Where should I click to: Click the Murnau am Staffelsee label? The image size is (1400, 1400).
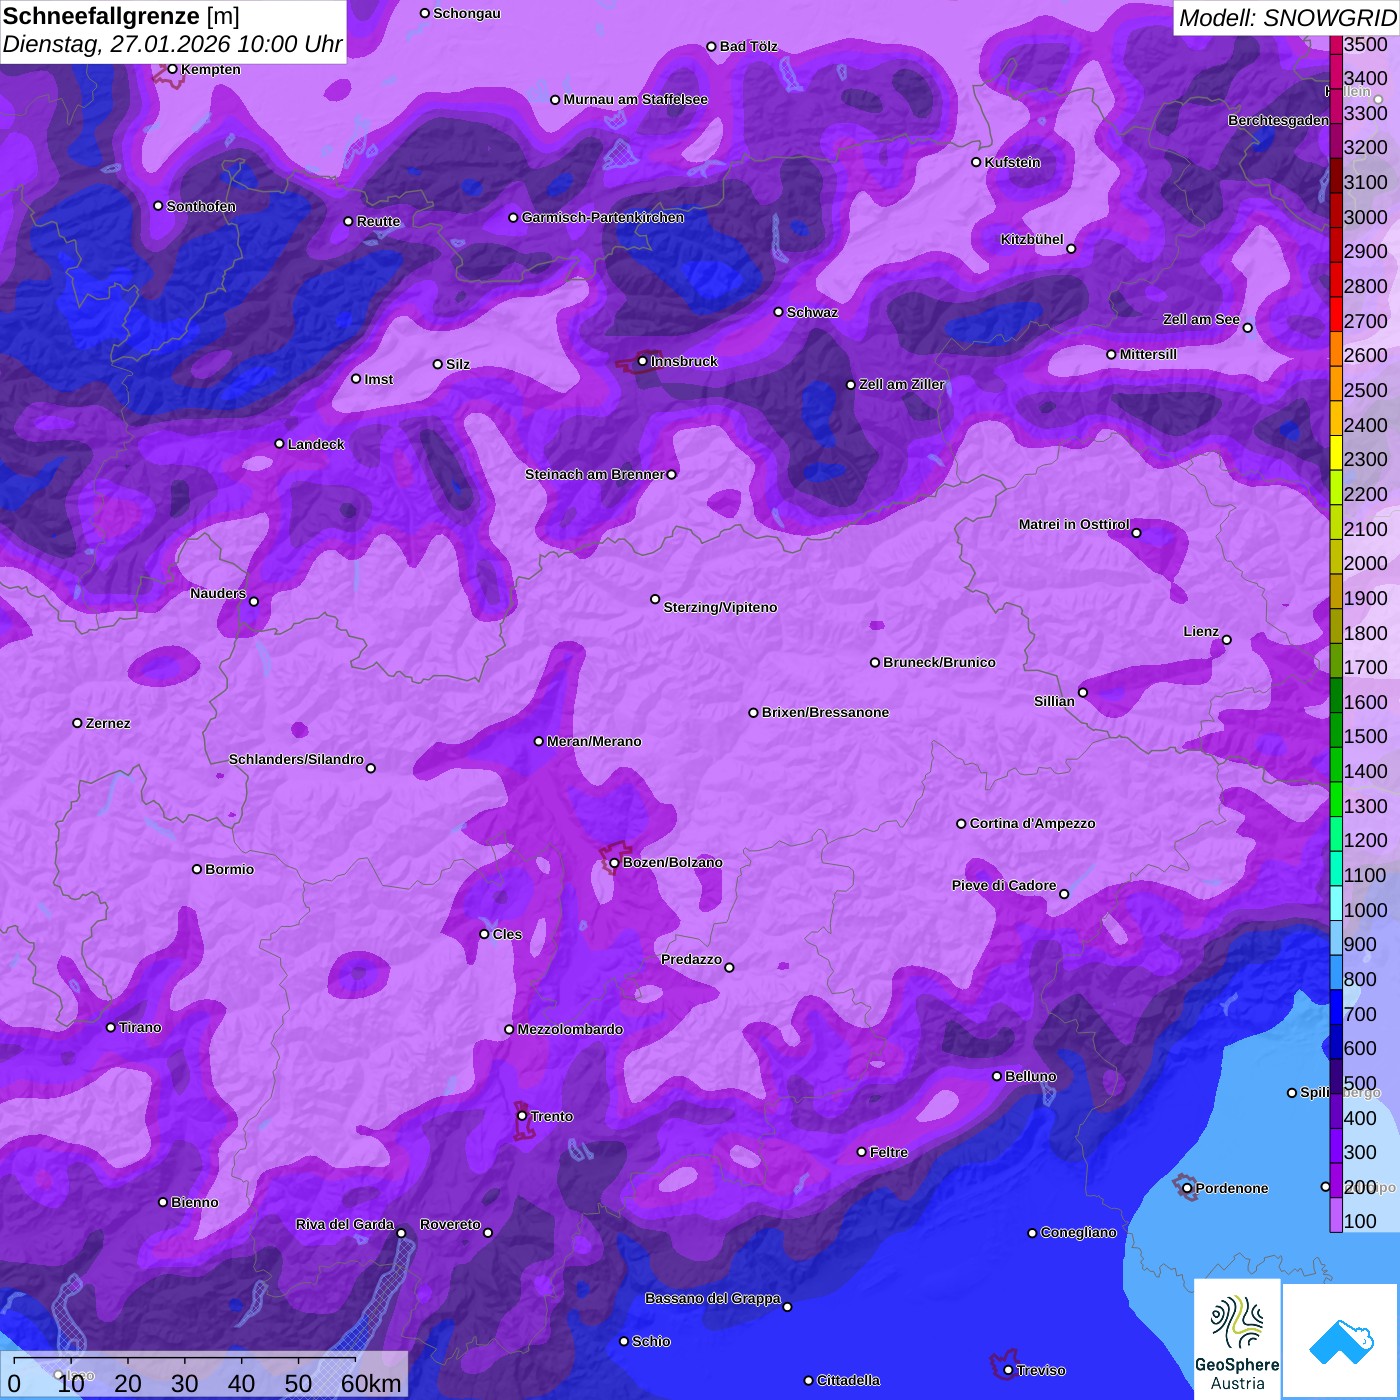pyautogui.click(x=635, y=99)
